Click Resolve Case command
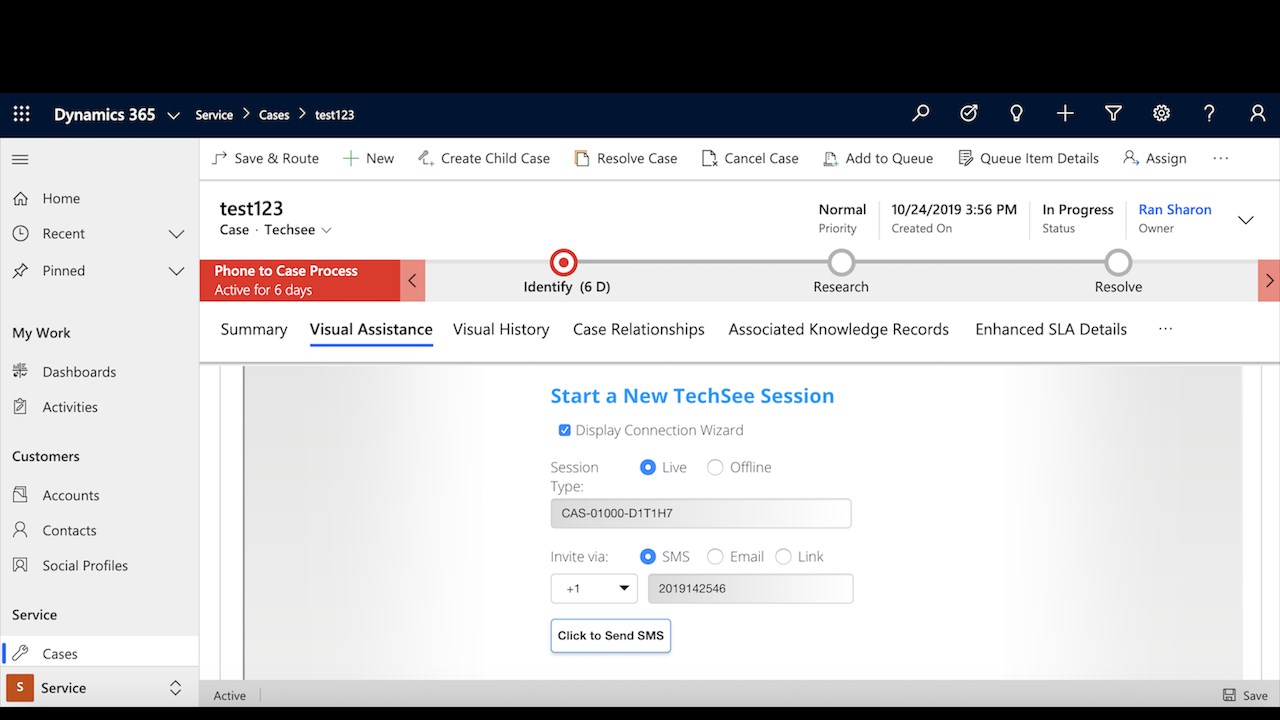 (x=626, y=158)
